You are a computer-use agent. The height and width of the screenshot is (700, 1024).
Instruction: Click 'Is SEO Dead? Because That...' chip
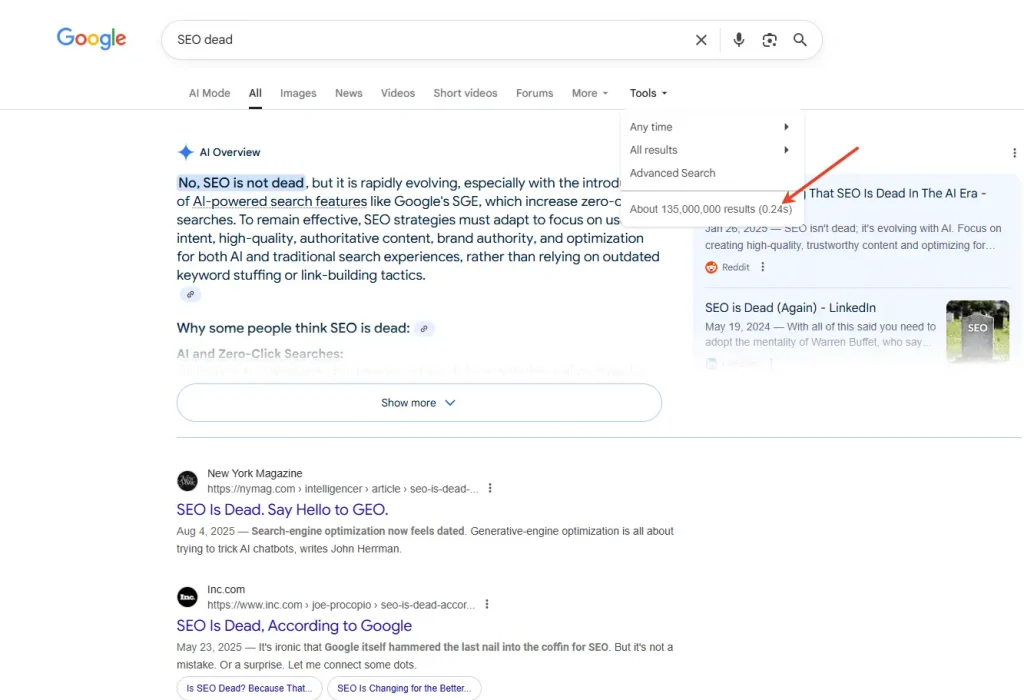pyautogui.click(x=249, y=688)
